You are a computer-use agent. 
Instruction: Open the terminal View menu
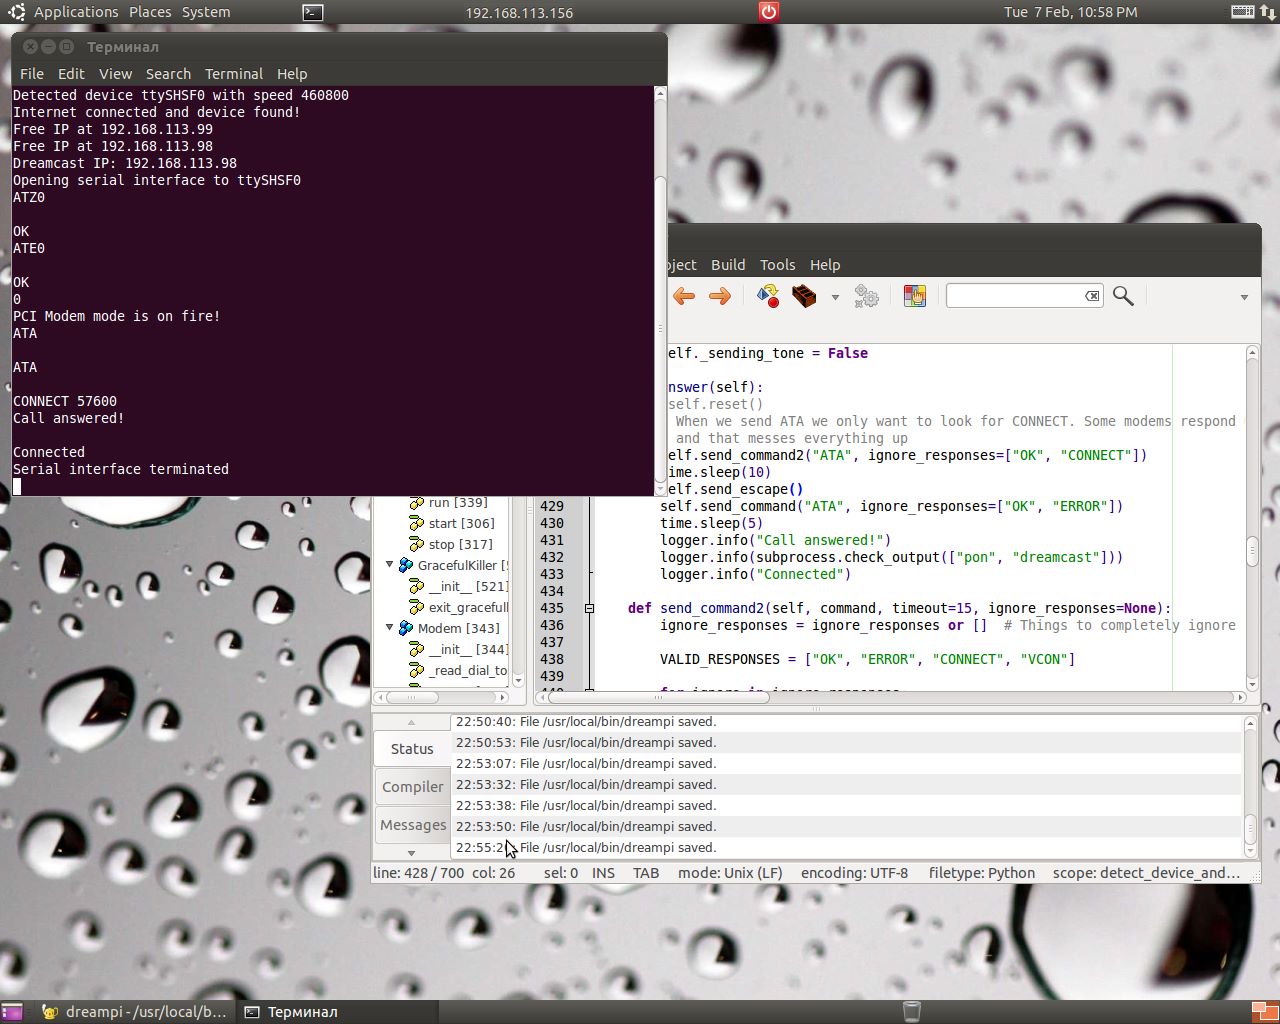115,74
